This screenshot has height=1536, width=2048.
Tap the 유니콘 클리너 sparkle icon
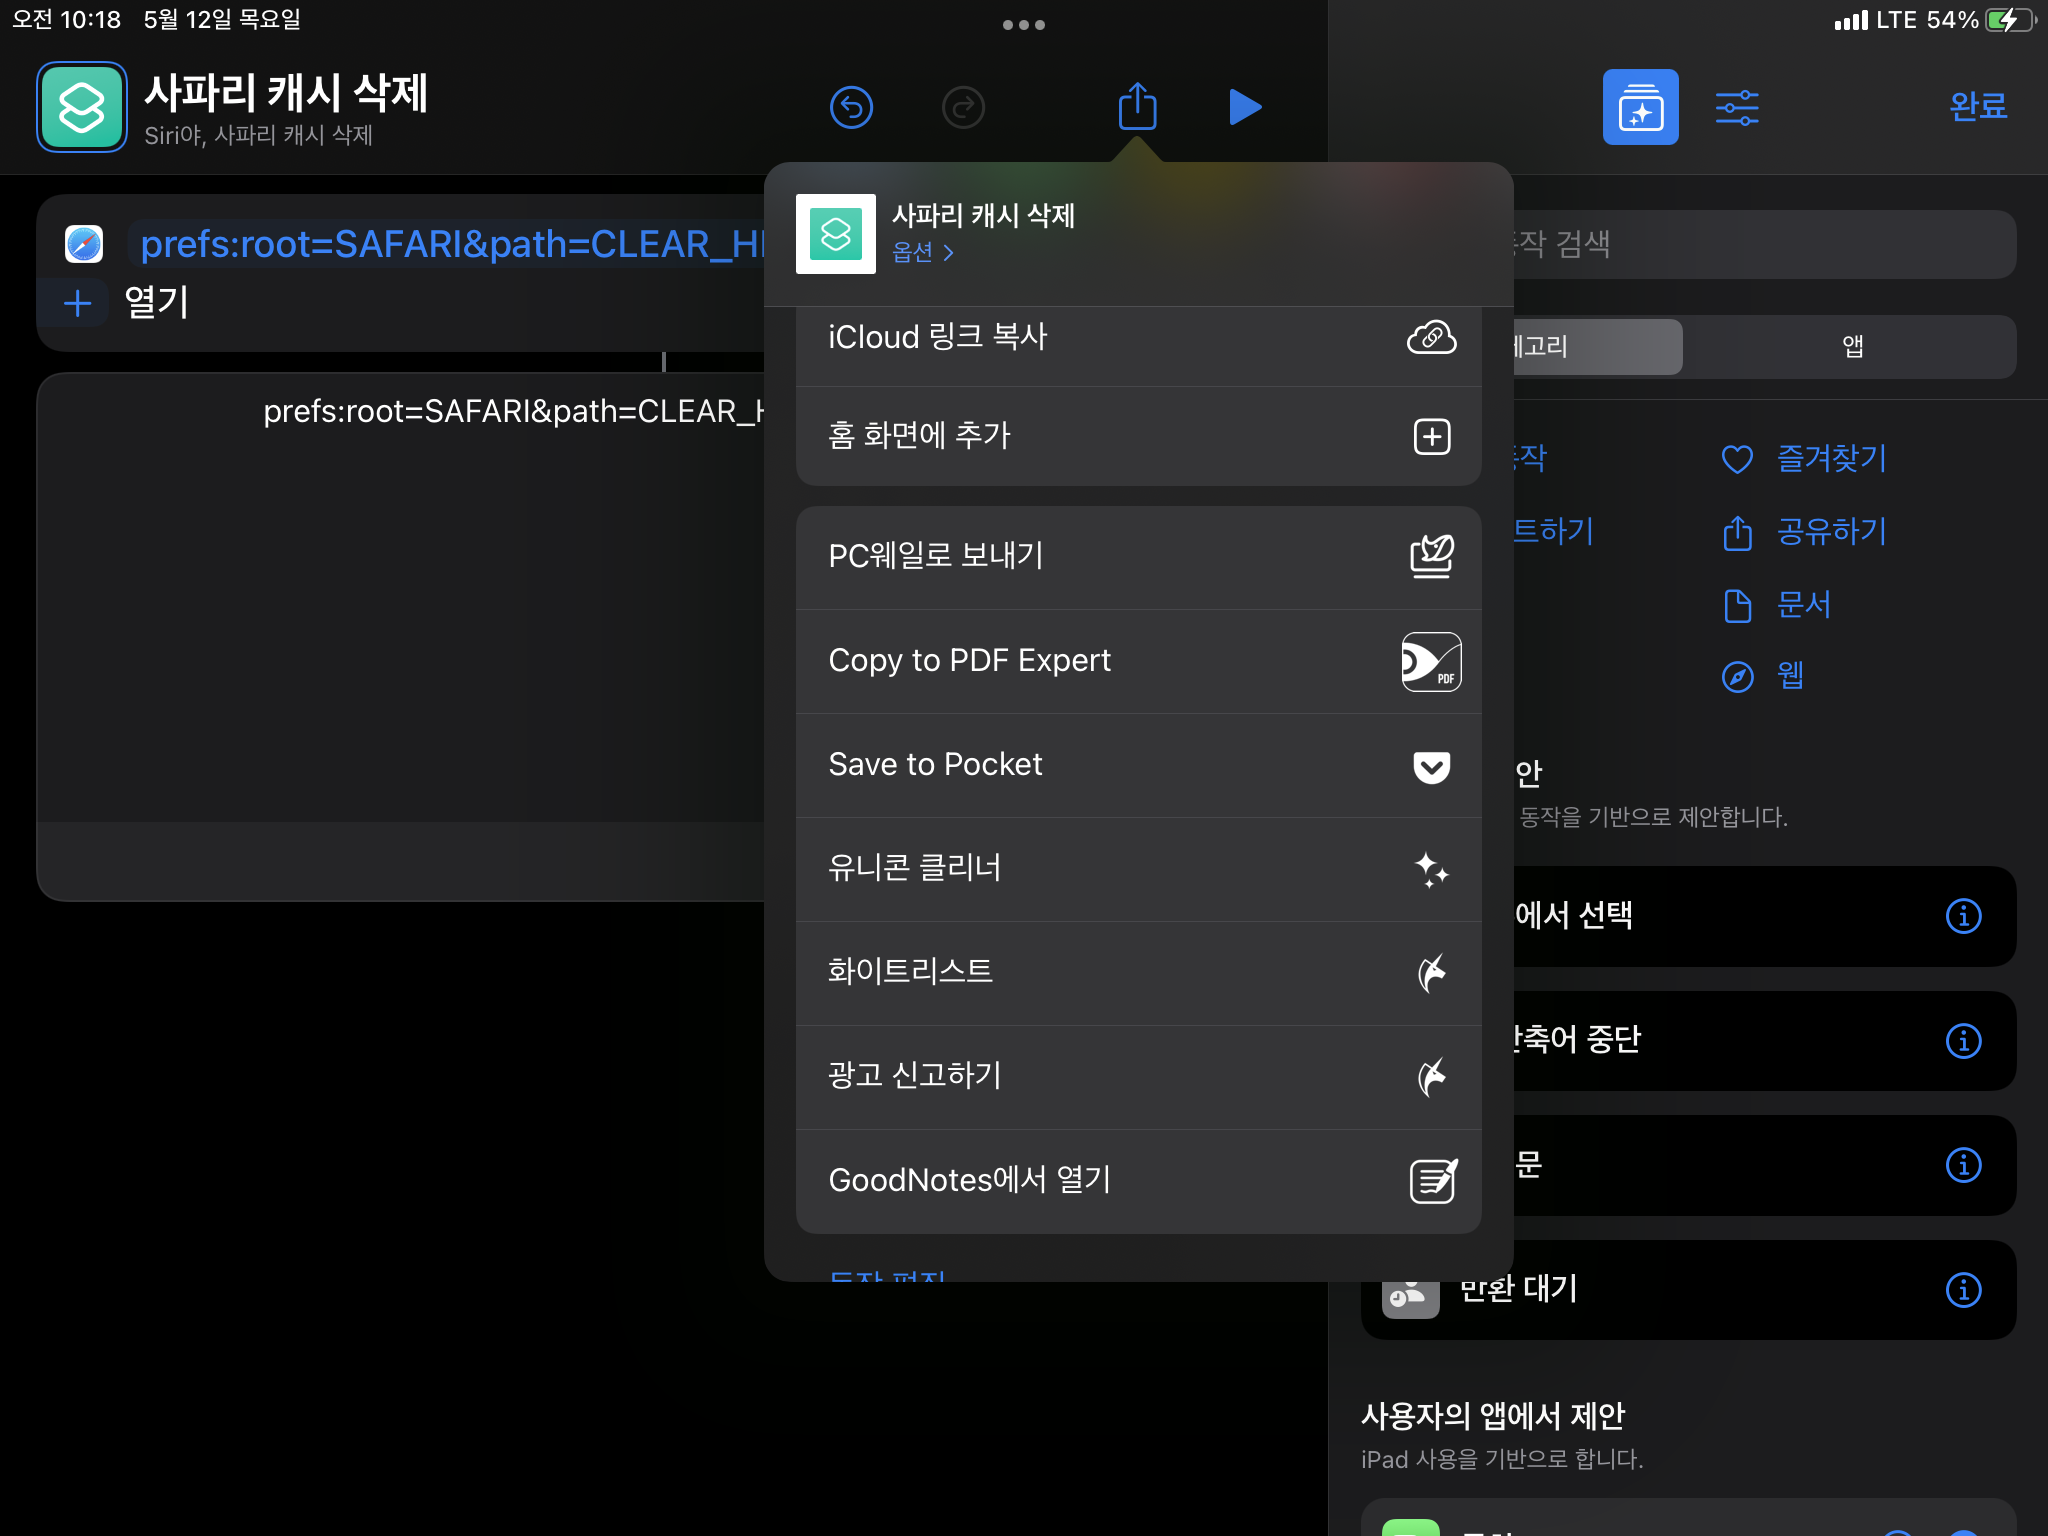pyautogui.click(x=1432, y=870)
